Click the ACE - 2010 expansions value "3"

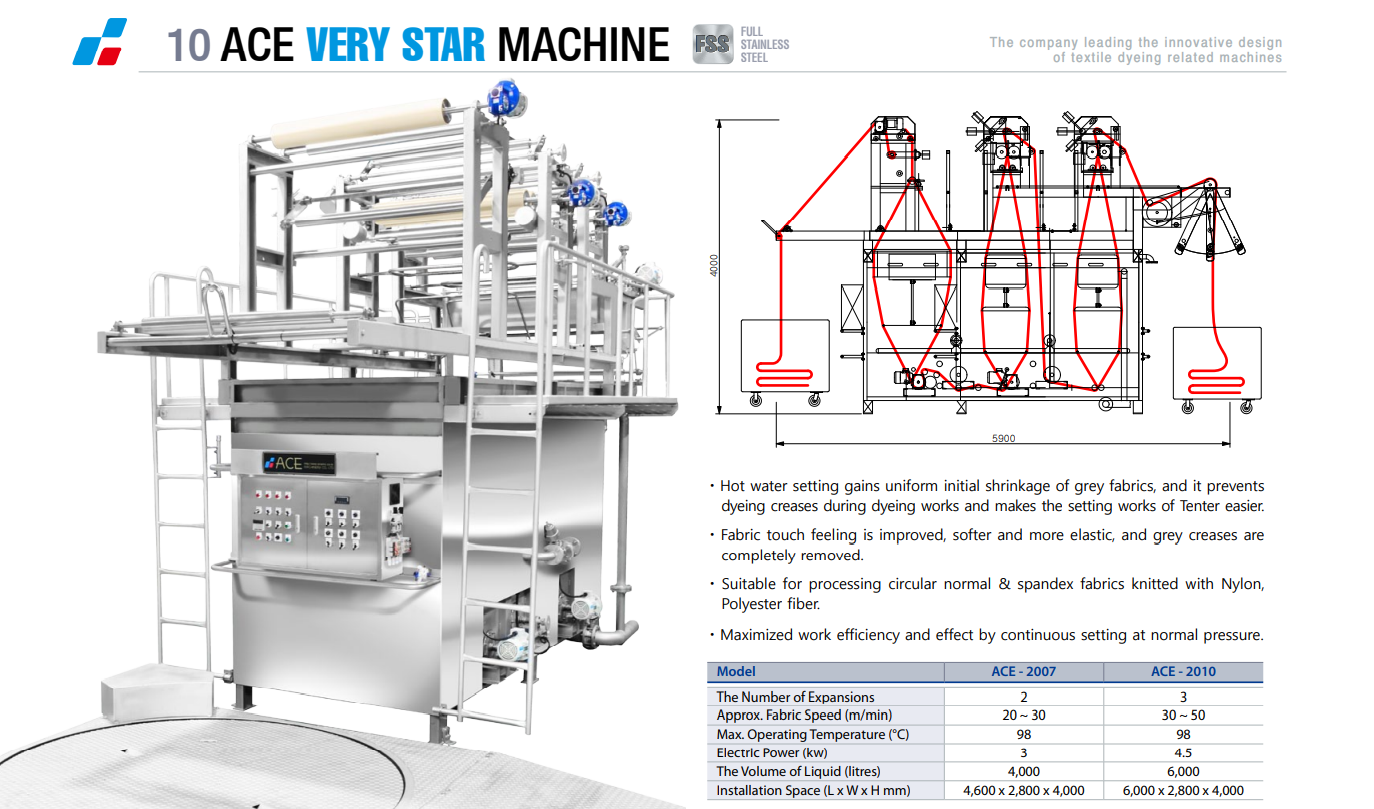tap(1183, 697)
